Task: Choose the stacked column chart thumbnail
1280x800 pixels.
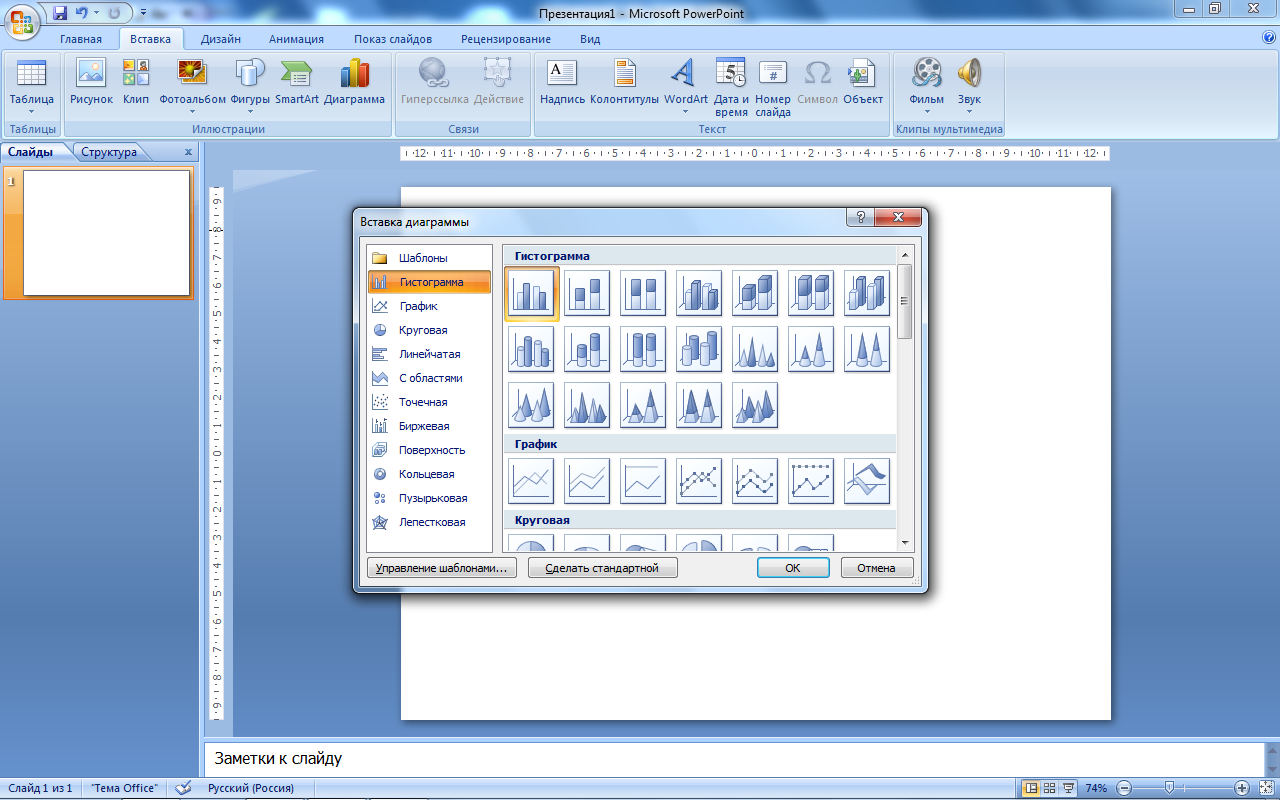Action: [587, 293]
